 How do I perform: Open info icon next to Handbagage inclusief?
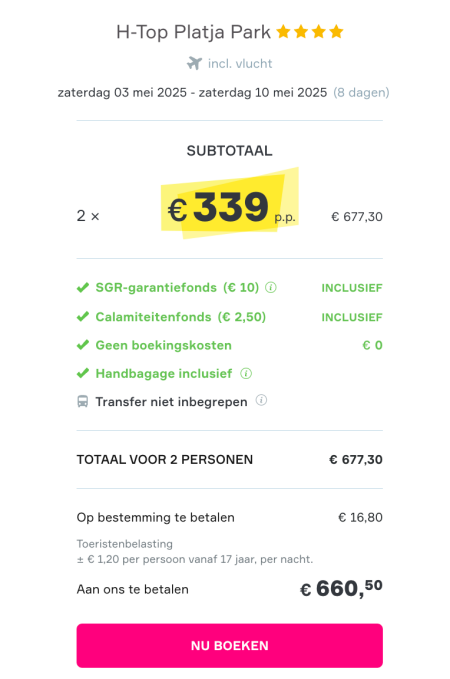tap(246, 373)
